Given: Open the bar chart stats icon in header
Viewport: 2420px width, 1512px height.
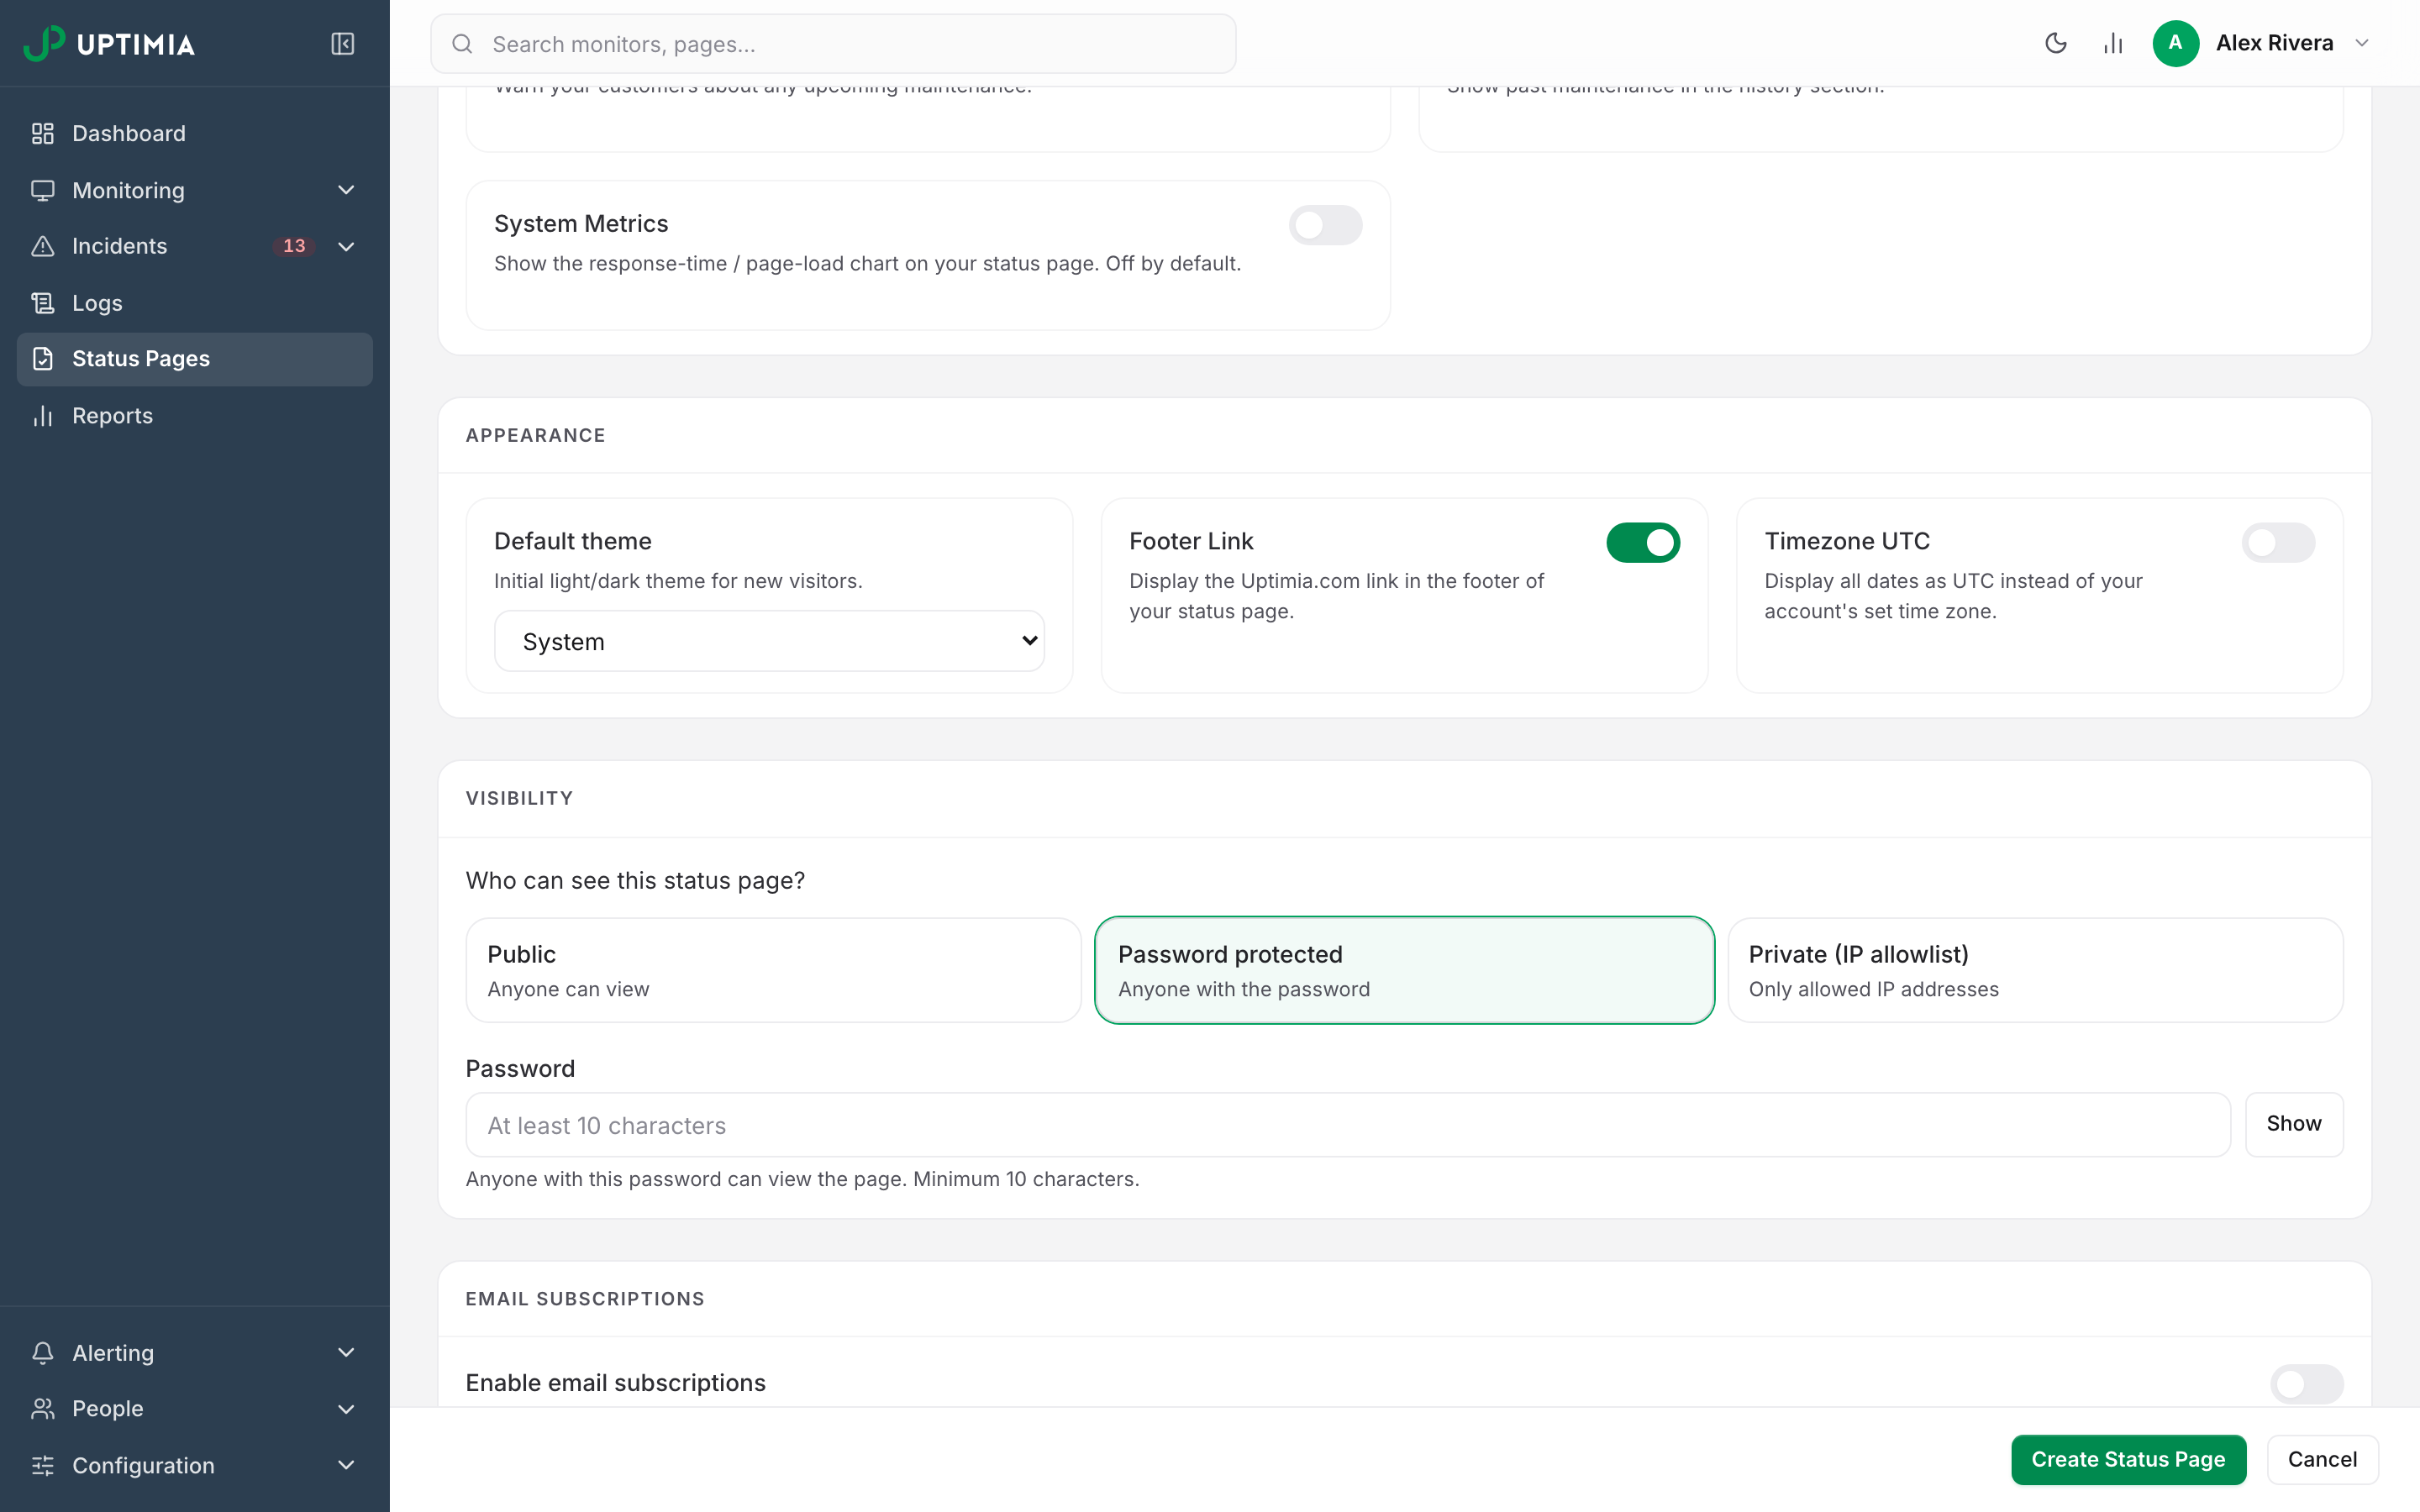Looking at the screenshot, I should click(2112, 43).
